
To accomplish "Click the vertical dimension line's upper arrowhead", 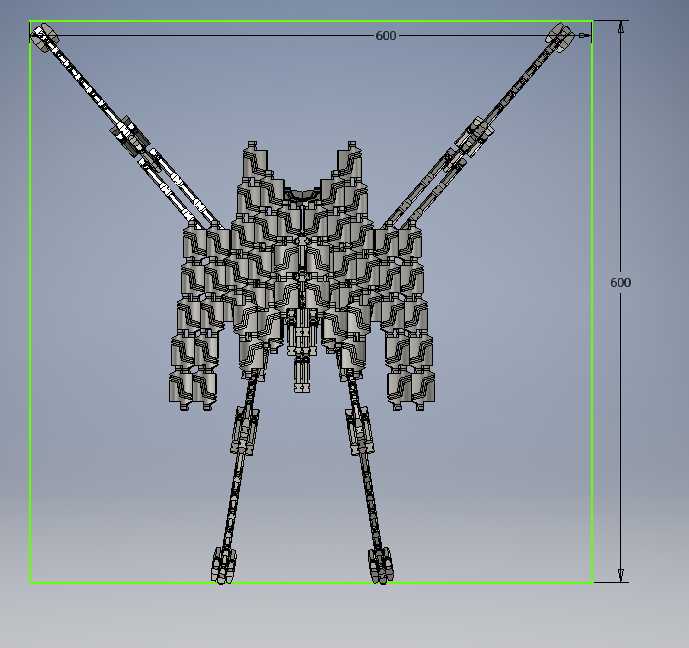I will coord(620,27).
